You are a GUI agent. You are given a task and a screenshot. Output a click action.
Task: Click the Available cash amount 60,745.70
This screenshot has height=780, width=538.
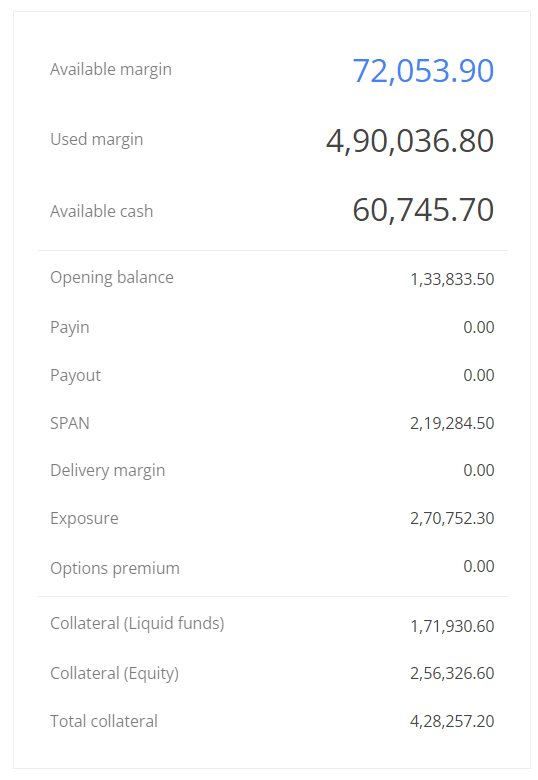423,210
